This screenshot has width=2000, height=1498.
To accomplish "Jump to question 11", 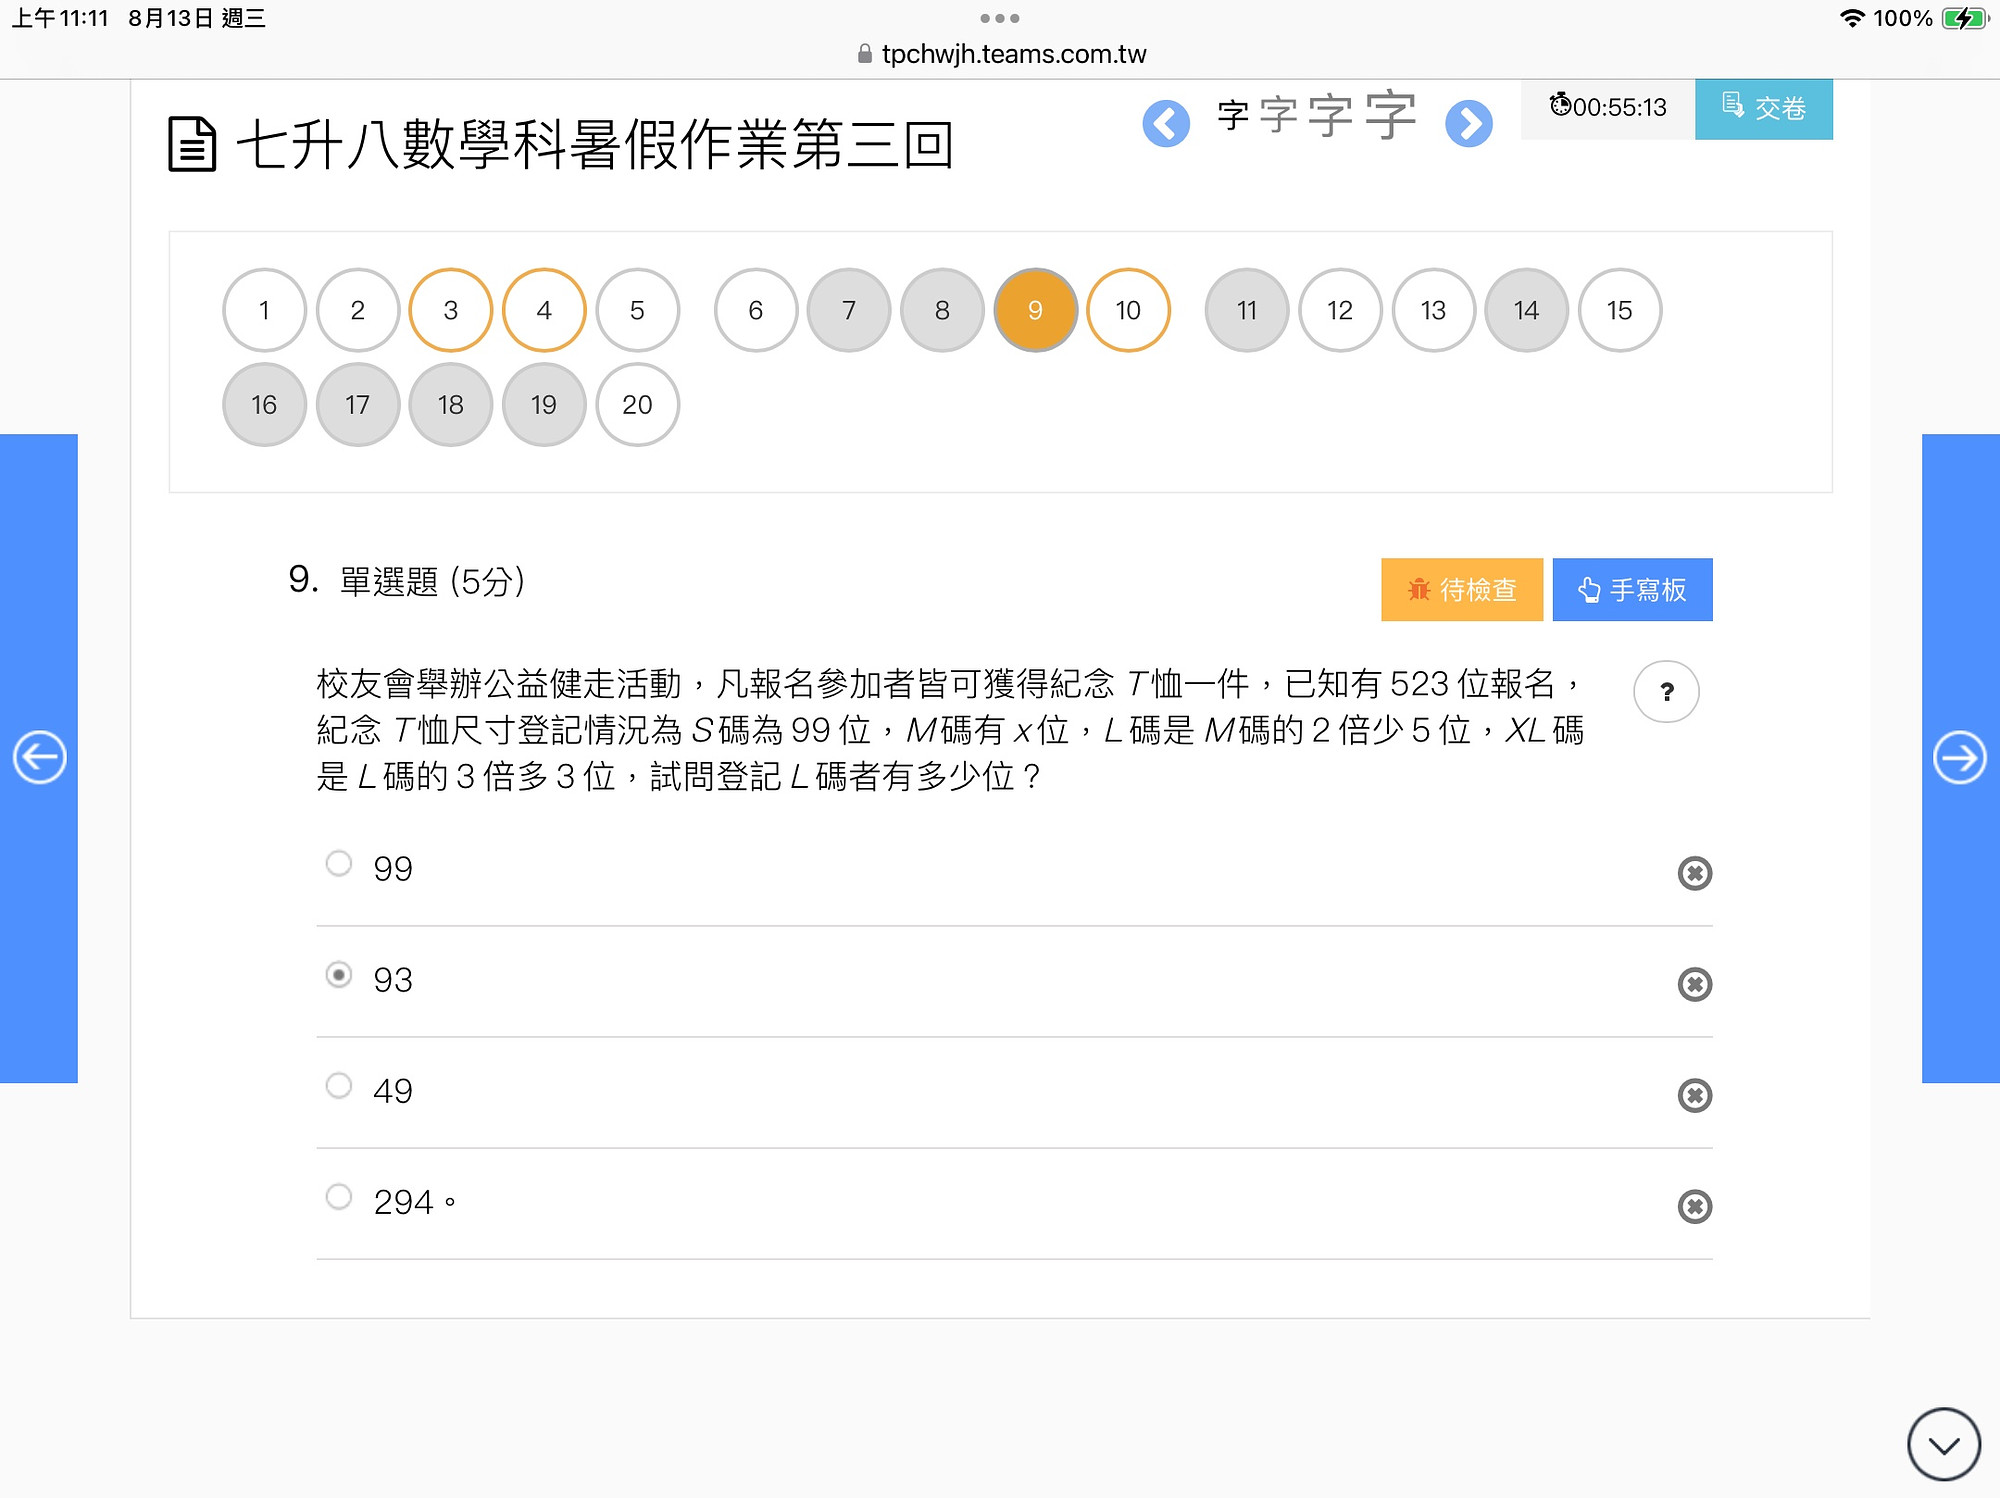I will [x=1246, y=310].
